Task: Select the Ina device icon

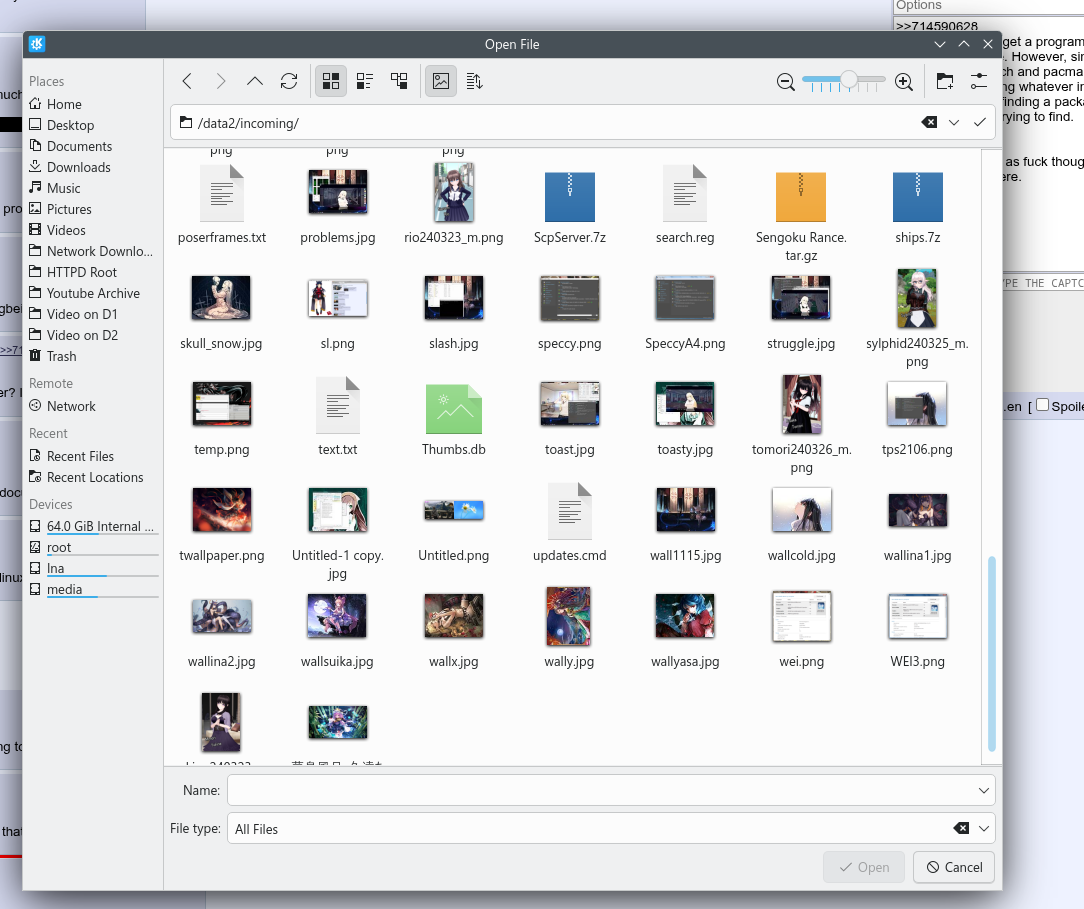Action: pyautogui.click(x=35, y=568)
